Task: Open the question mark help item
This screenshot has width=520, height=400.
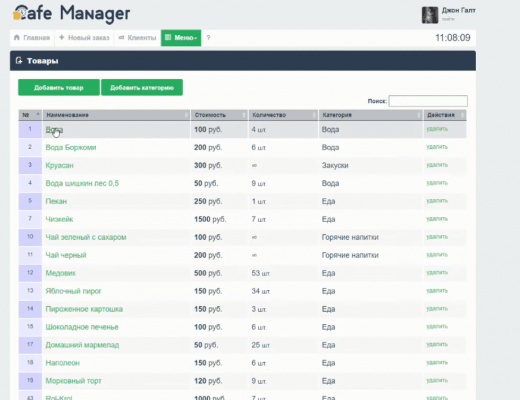Action: click(208, 38)
